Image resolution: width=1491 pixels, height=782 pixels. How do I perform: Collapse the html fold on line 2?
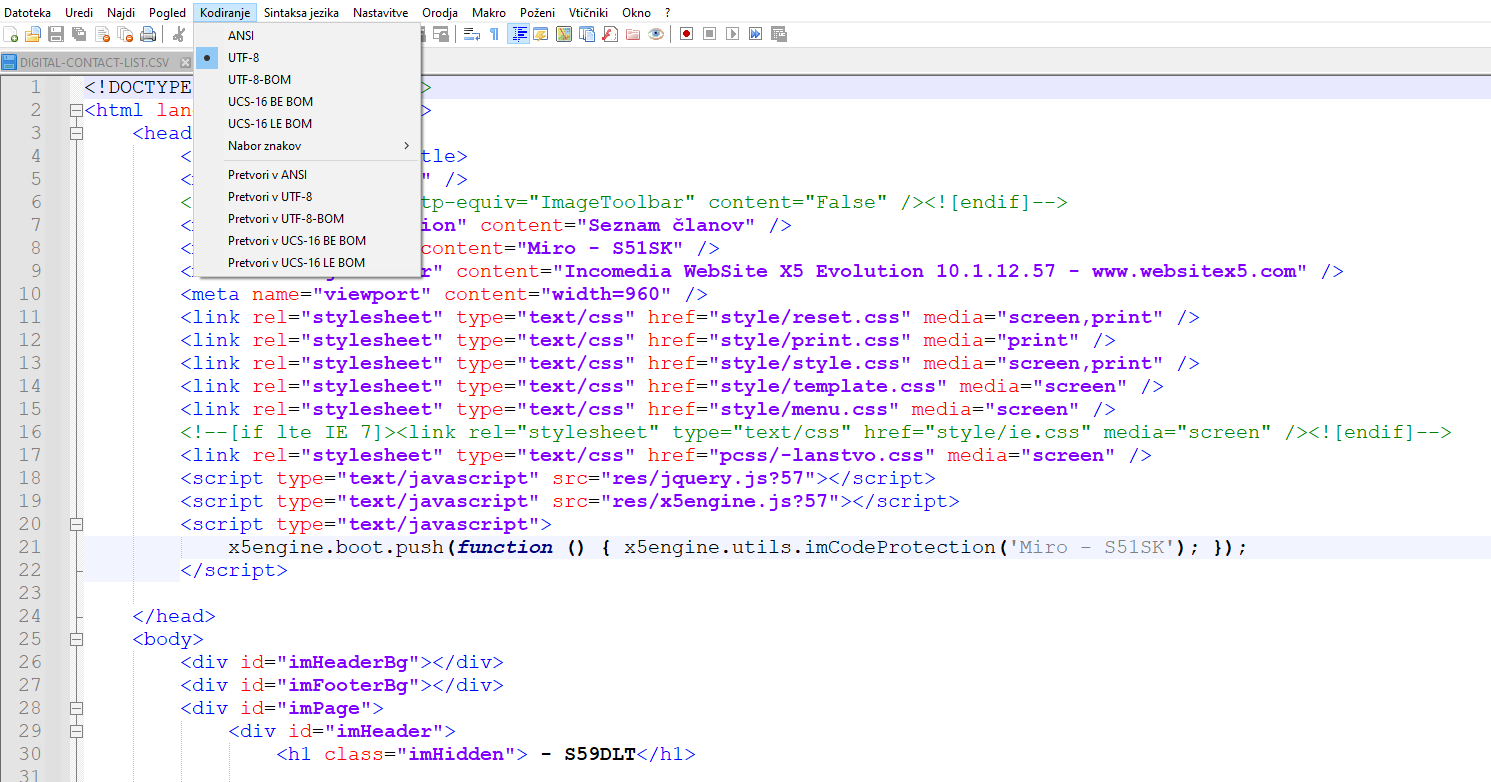click(76, 110)
